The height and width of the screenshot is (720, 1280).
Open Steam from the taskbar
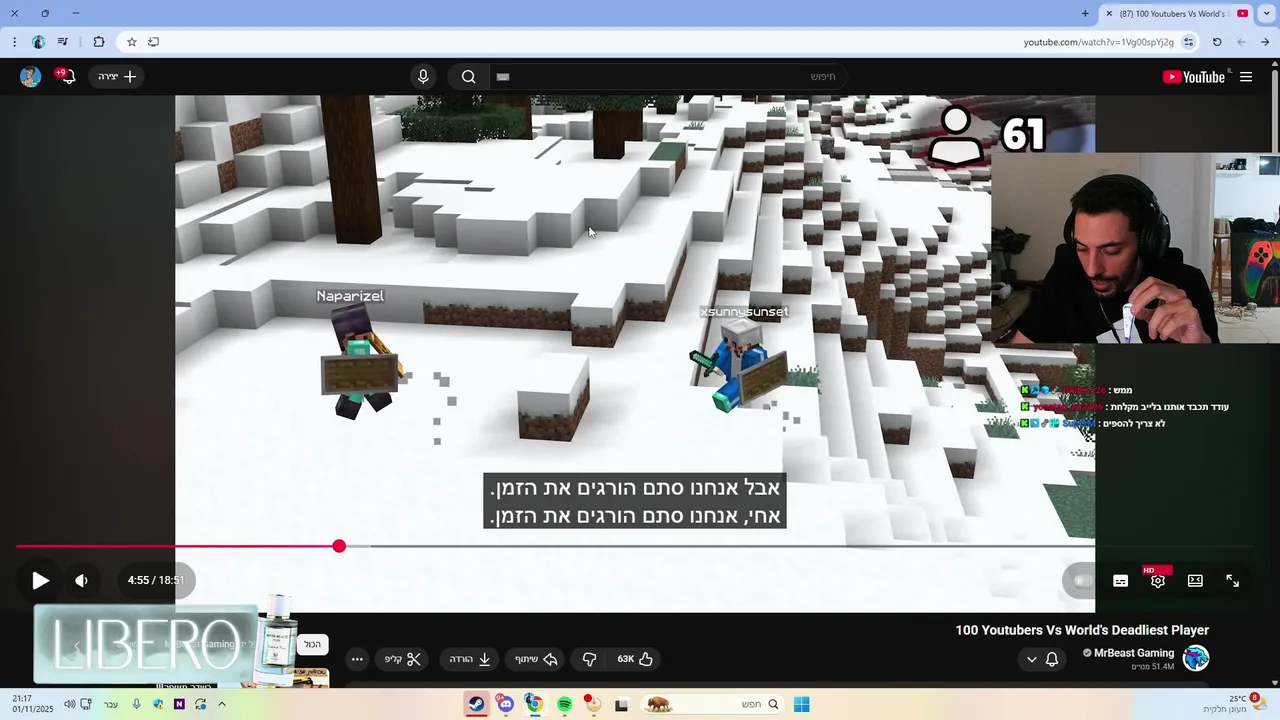pyautogui.click(x=476, y=704)
